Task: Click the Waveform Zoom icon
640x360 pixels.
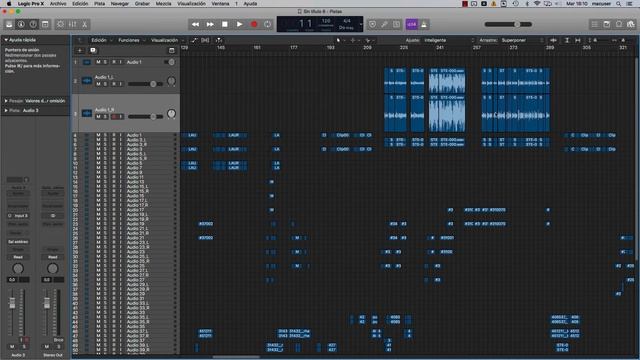Action: click(x=553, y=40)
